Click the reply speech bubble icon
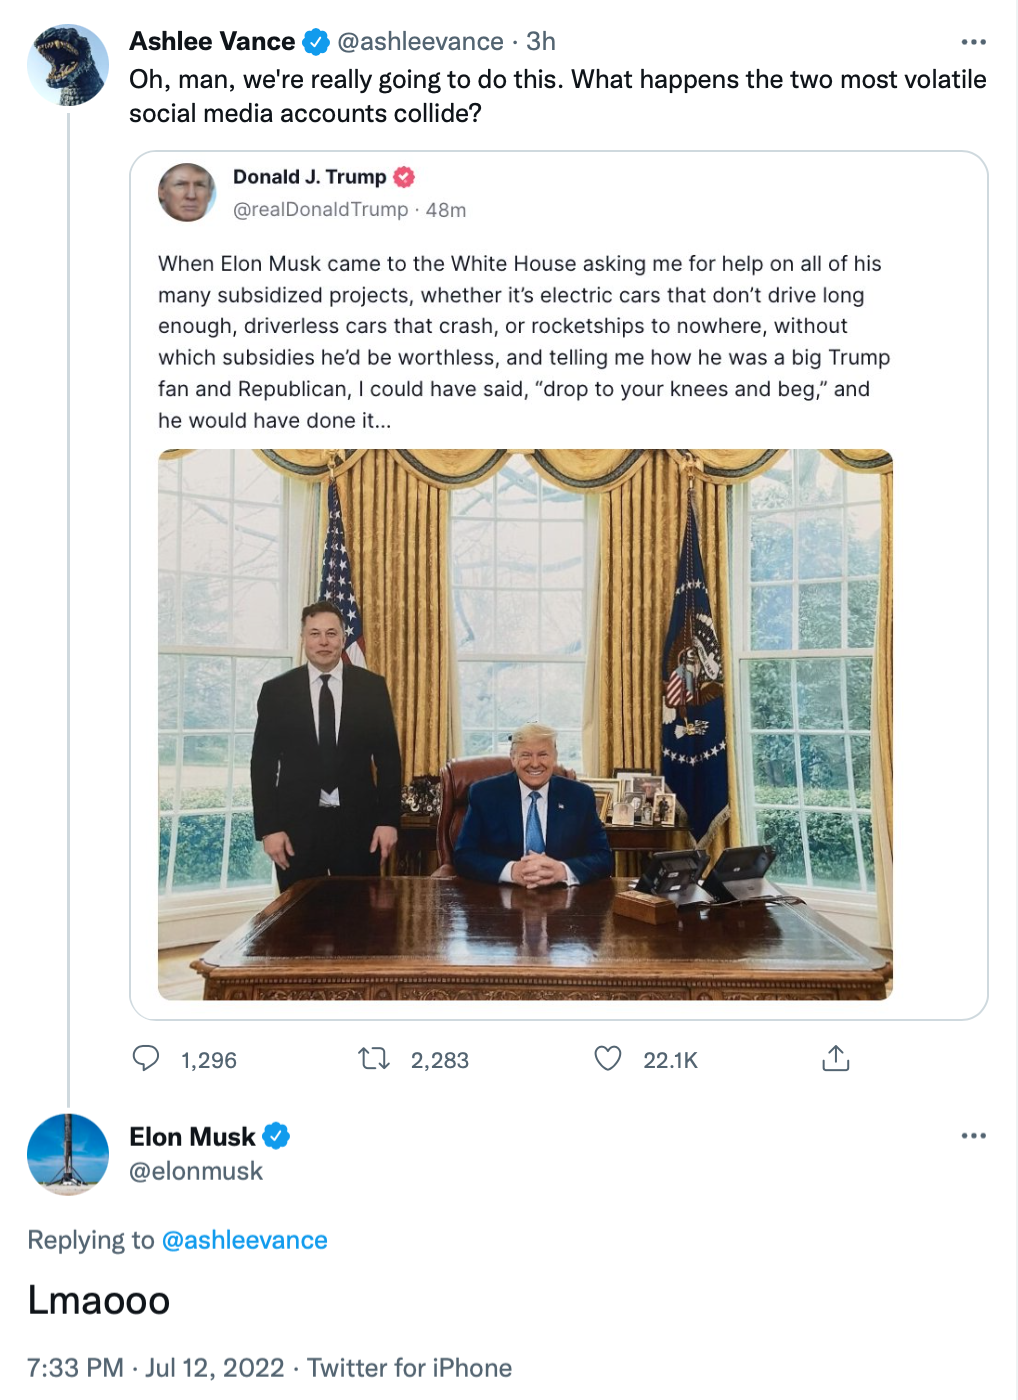 point(146,1058)
